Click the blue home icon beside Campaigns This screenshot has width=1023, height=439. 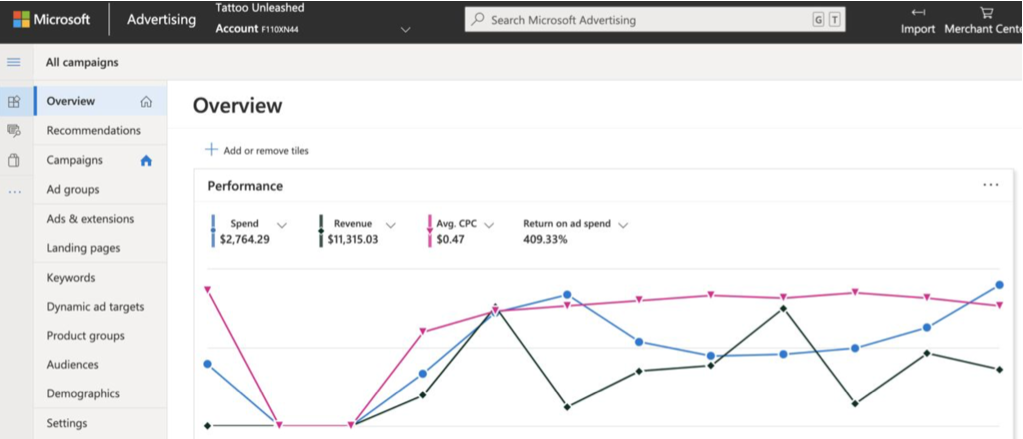(x=146, y=160)
